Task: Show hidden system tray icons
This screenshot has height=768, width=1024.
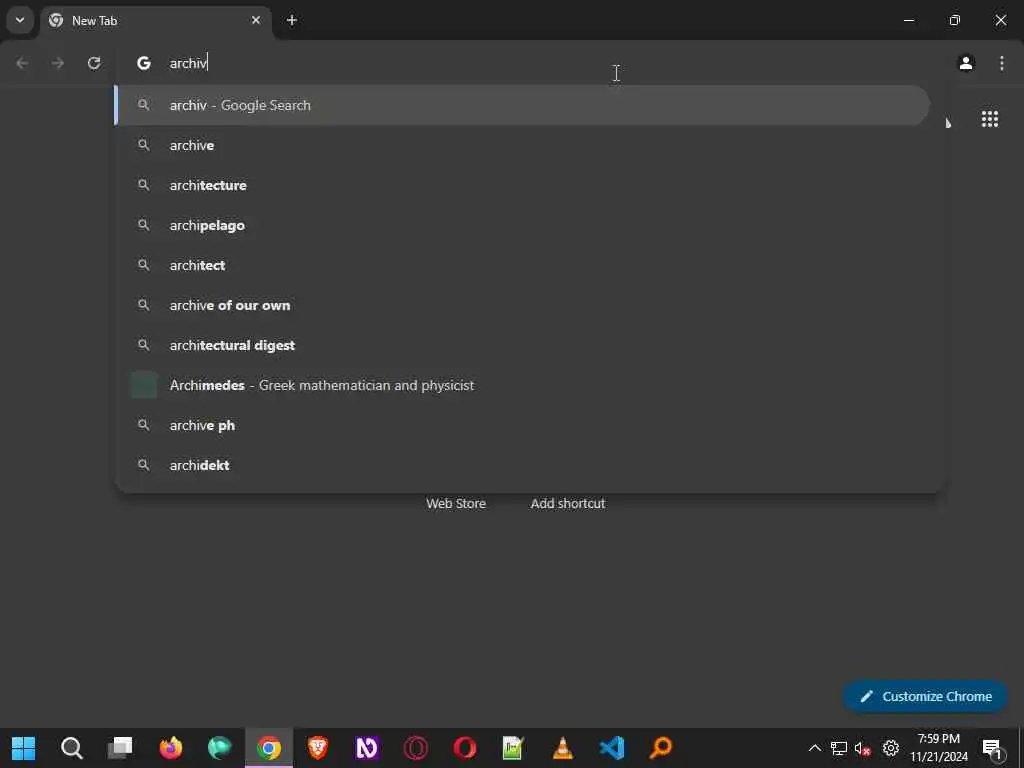Action: tap(814, 748)
